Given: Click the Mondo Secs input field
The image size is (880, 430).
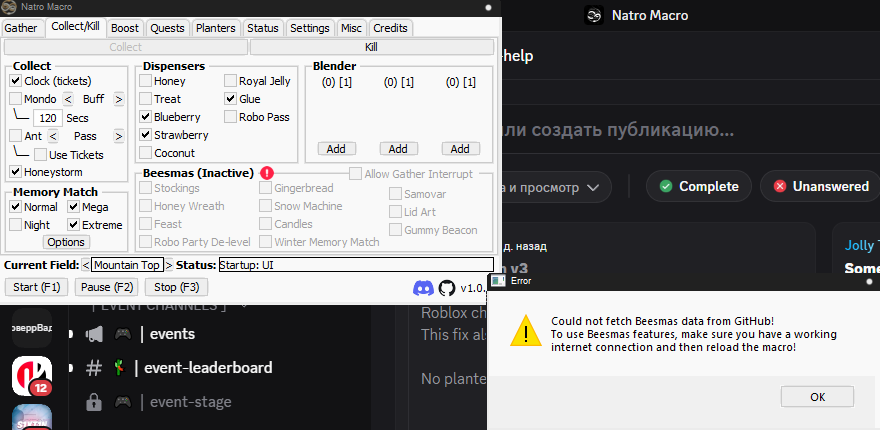Looking at the screenshot, I should [x=48, y=118].
